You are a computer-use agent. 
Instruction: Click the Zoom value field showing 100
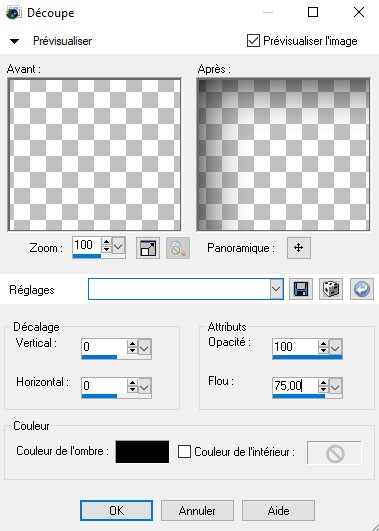[87, 245]
